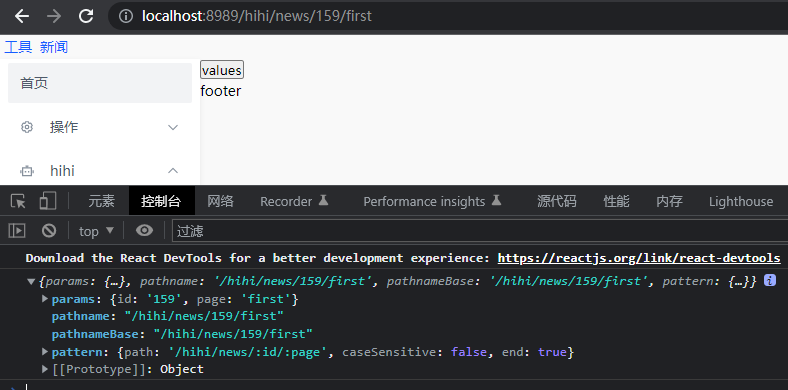View site information icon in address bar
Screen dimensions: 788x390
126,16
